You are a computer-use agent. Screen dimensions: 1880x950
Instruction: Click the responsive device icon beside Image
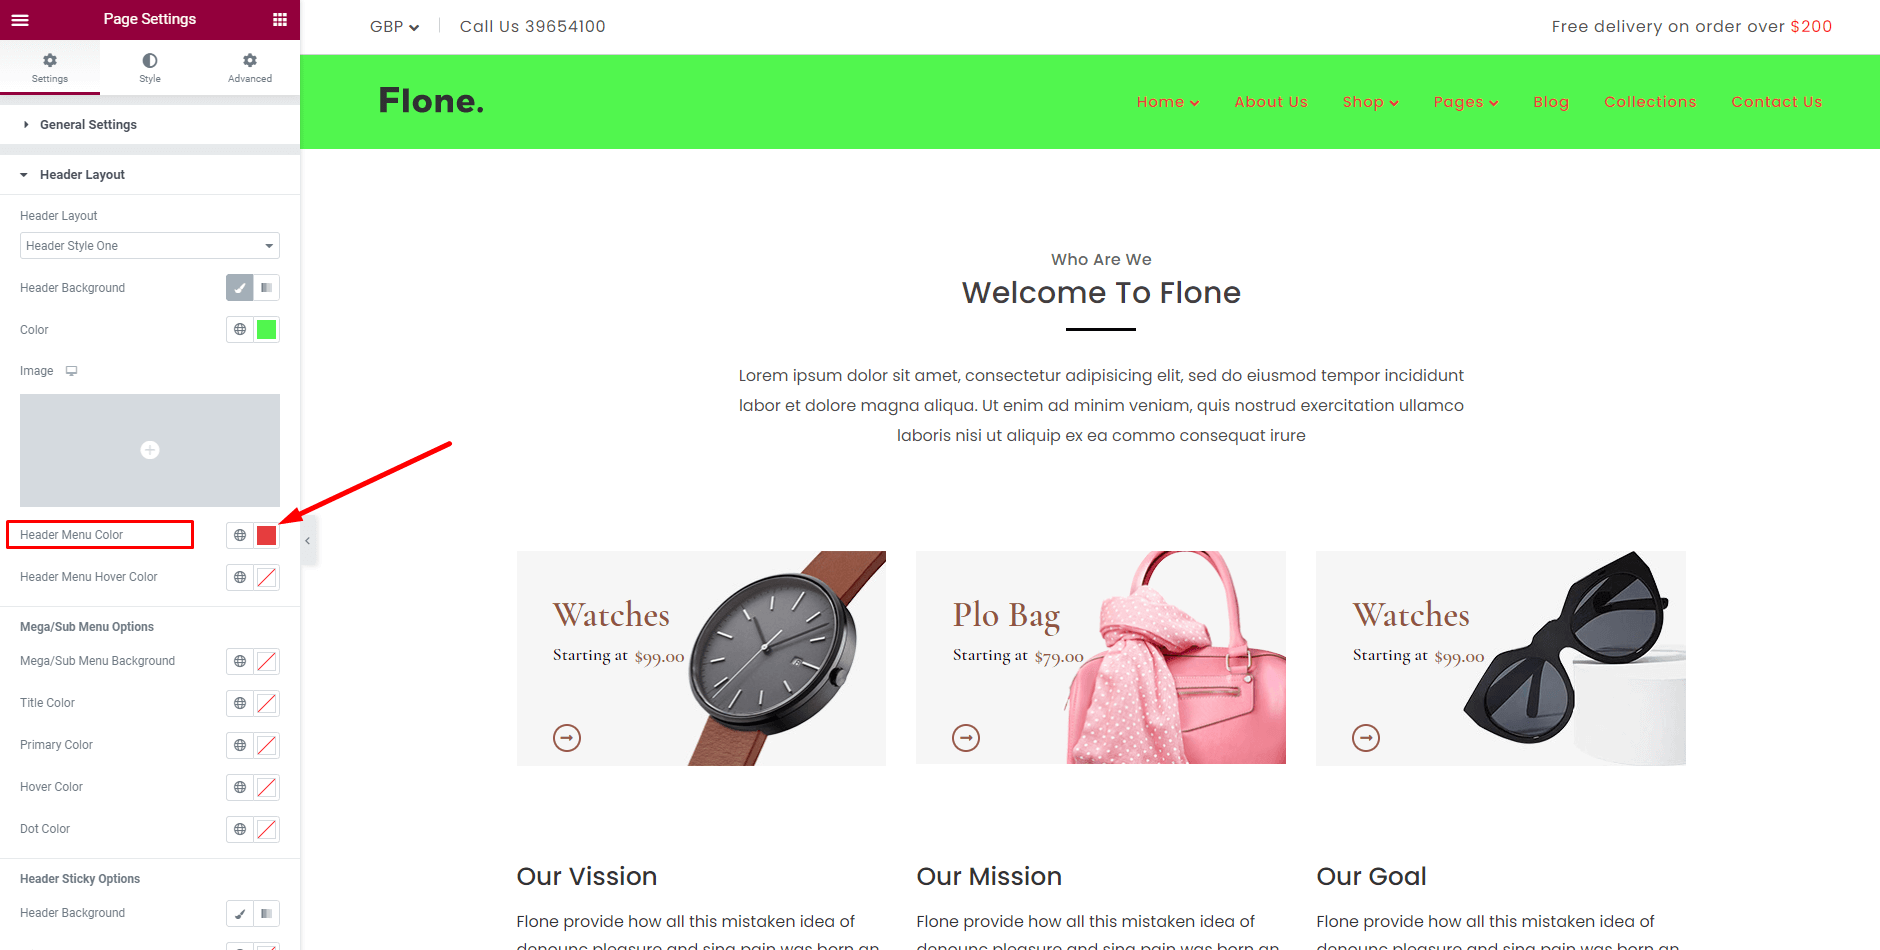(71, 371)
